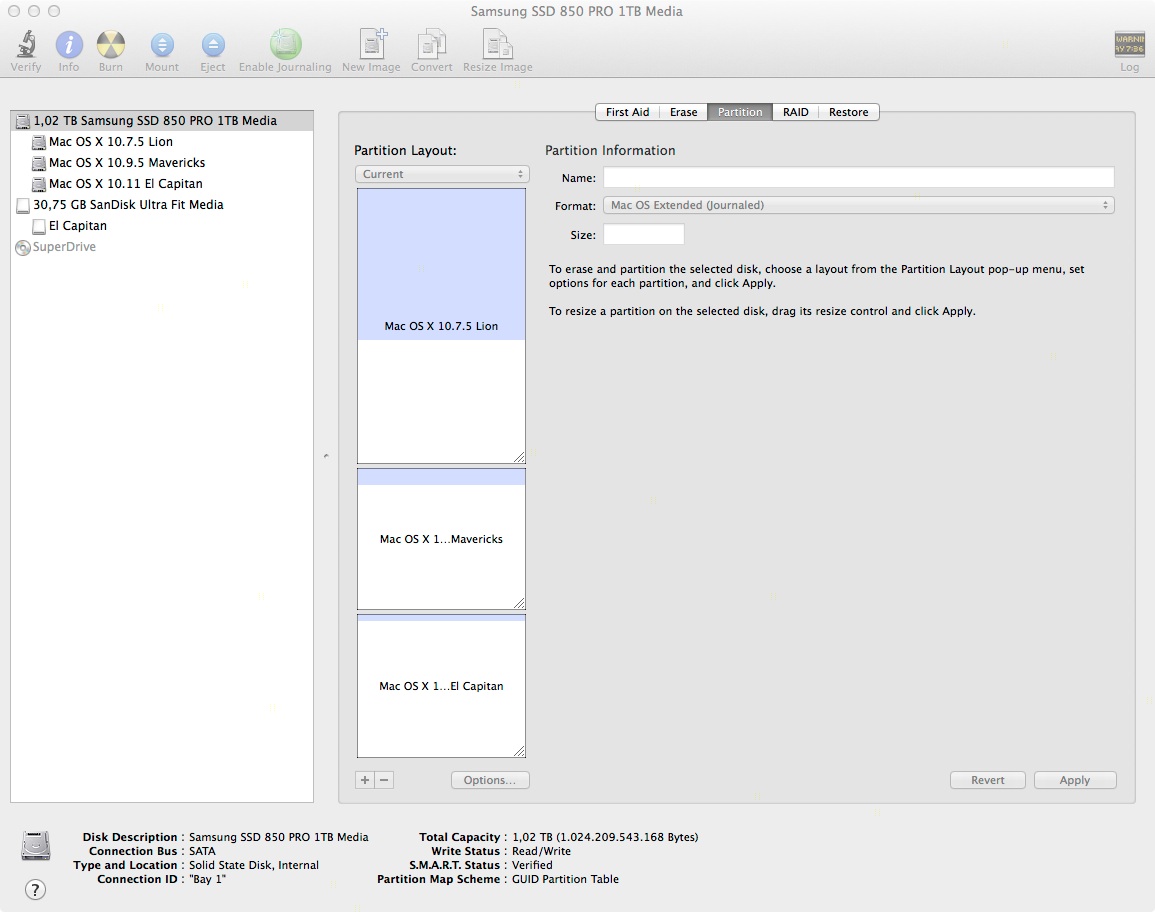Click the Write Status Read/Write value
The height and width of the screenshot is (912, 1155).
point(541,851)
